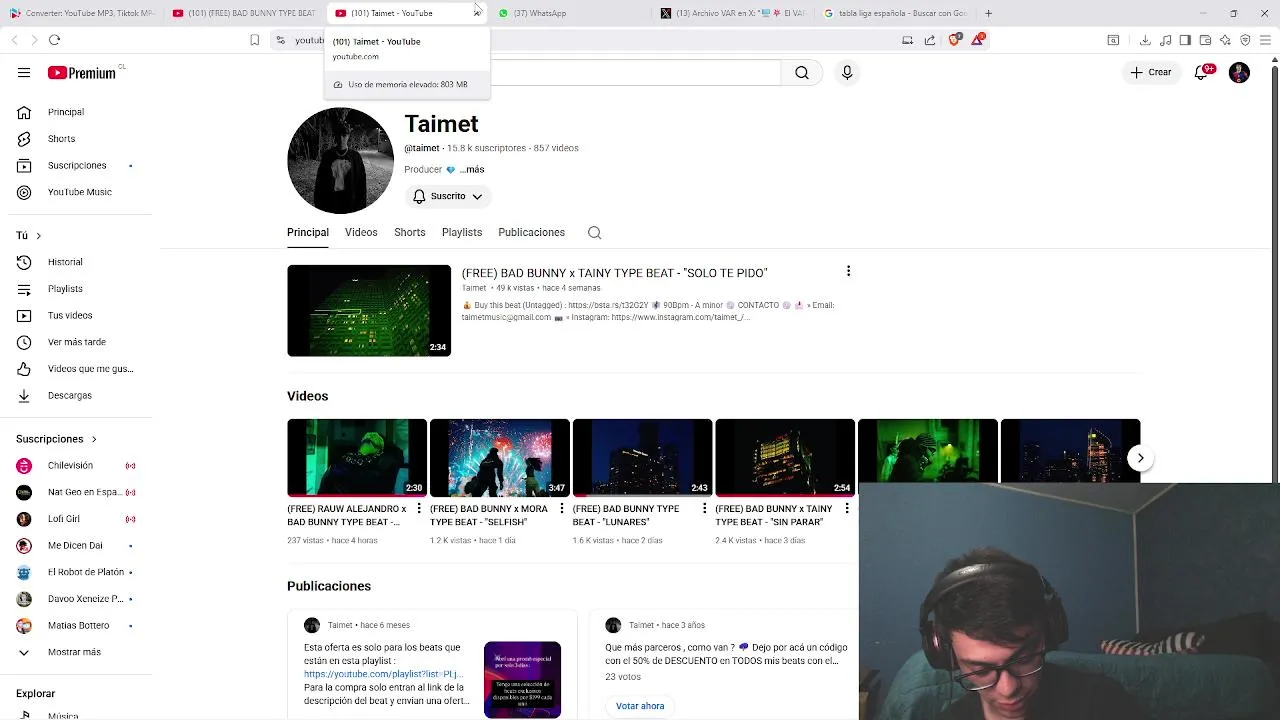Open options menu for SIN PARAR video
The height and width of the screenshot is (720, 1280).
click(x=846, y=509)
